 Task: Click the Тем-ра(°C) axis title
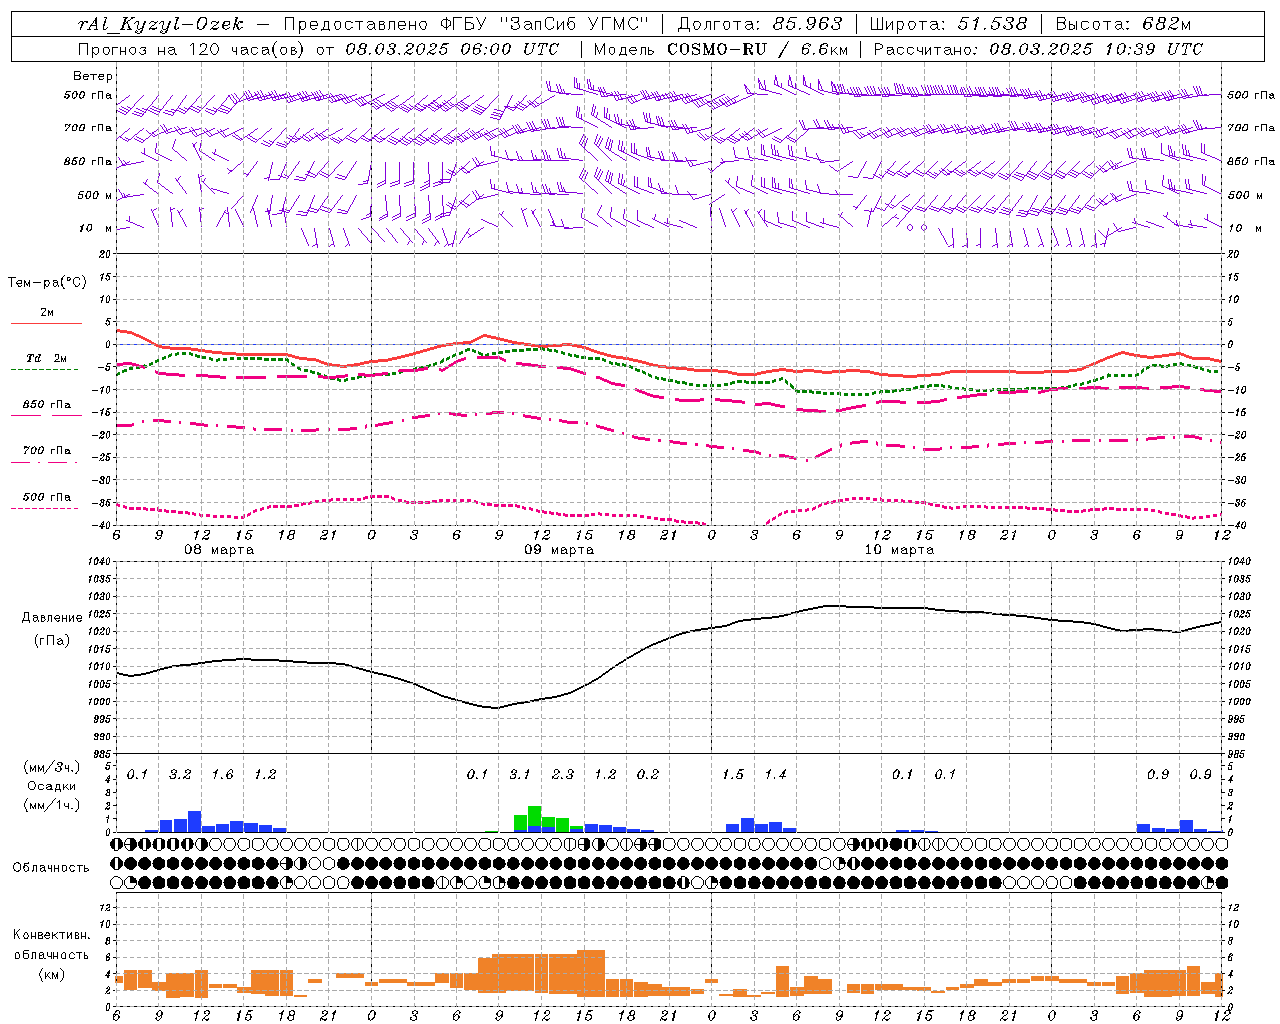point(47,283)
